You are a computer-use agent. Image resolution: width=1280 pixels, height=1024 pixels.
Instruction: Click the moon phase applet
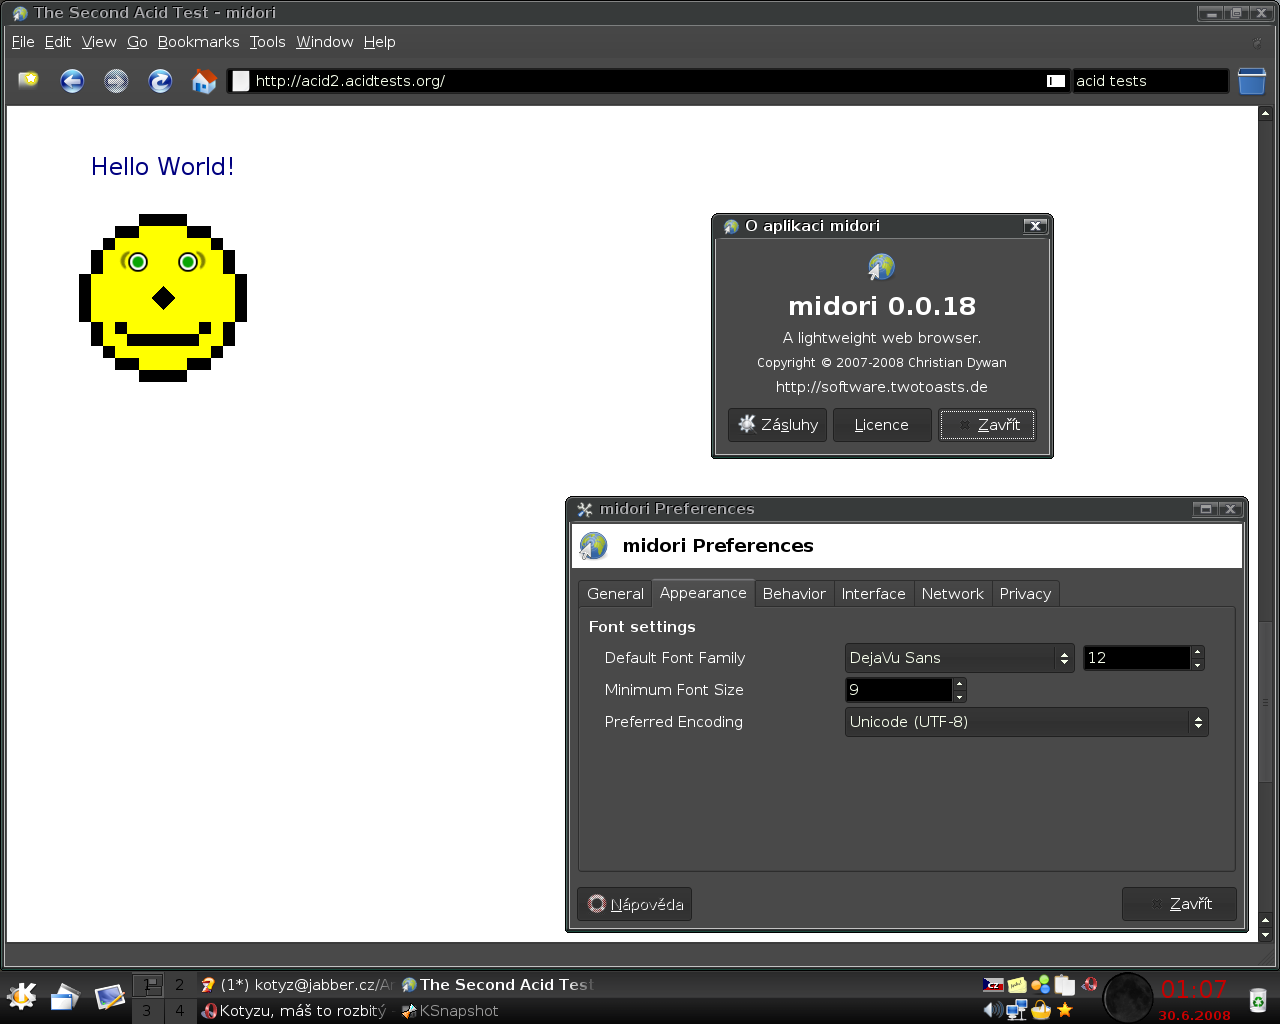[1128, 997]
